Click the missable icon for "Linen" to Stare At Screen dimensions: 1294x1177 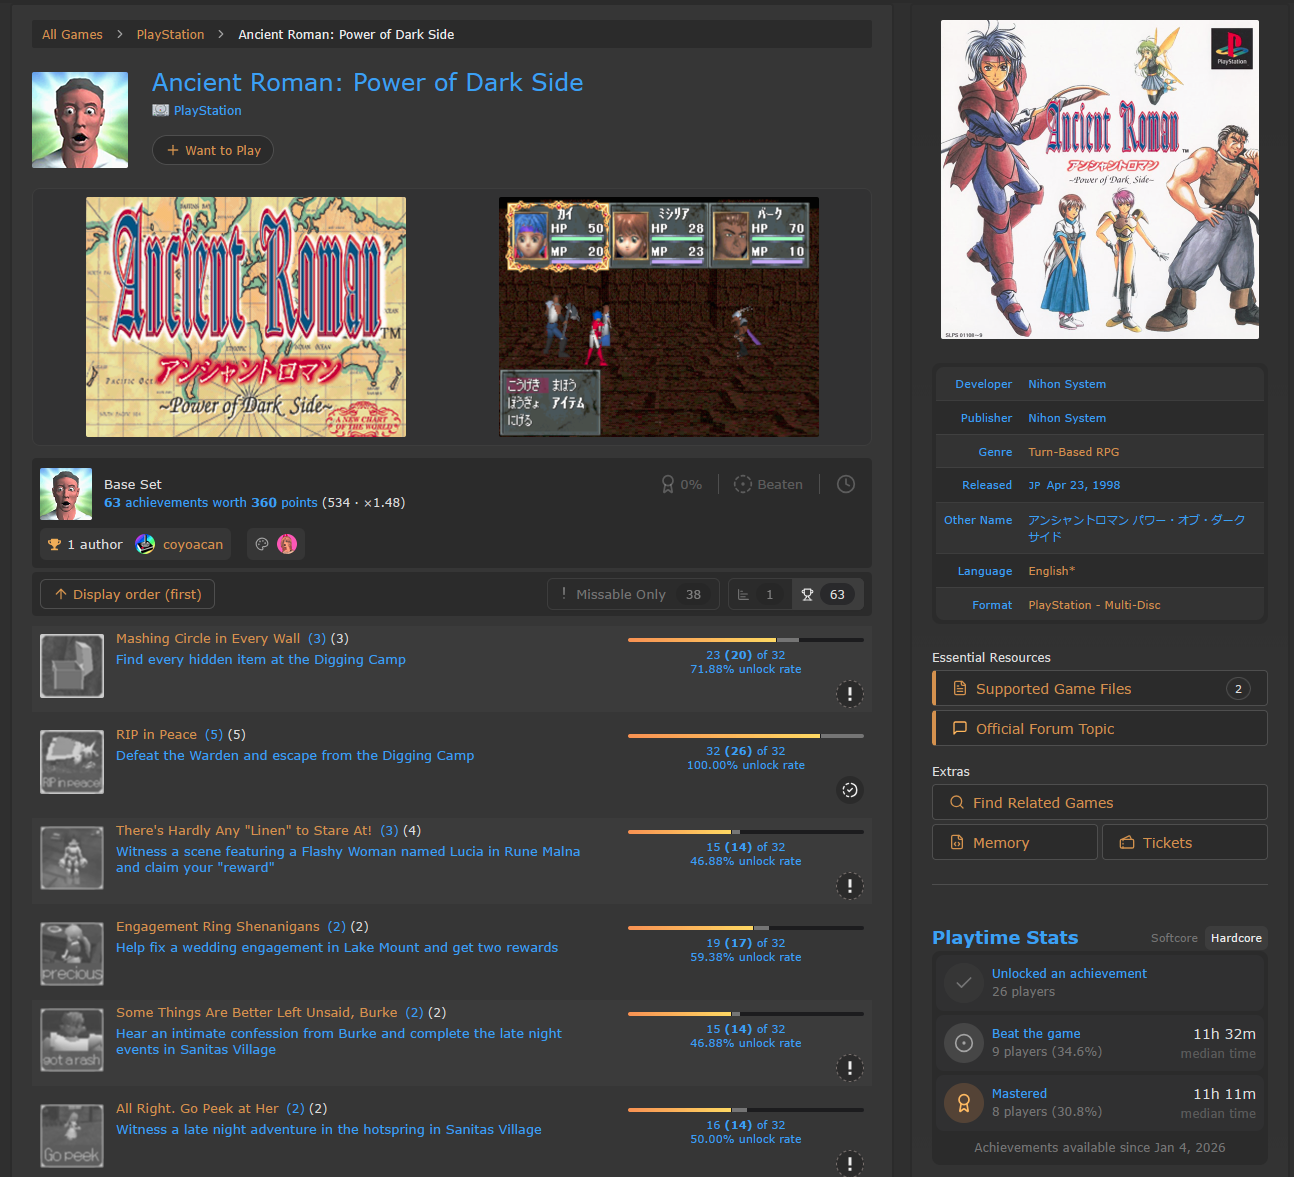point(850,886)
